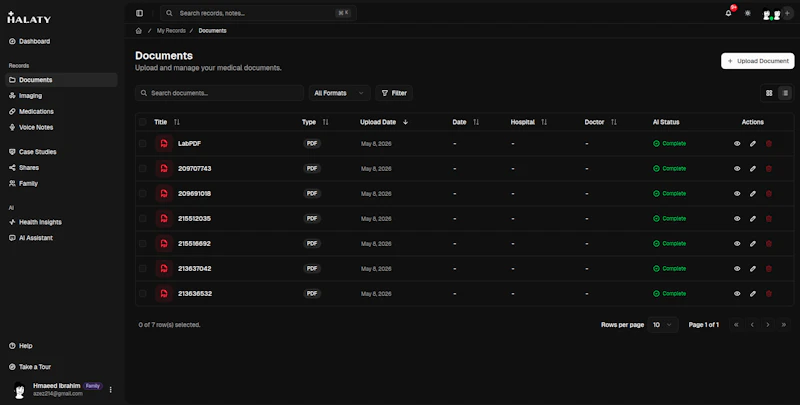Sort by Title column

[x=167, y=122]
